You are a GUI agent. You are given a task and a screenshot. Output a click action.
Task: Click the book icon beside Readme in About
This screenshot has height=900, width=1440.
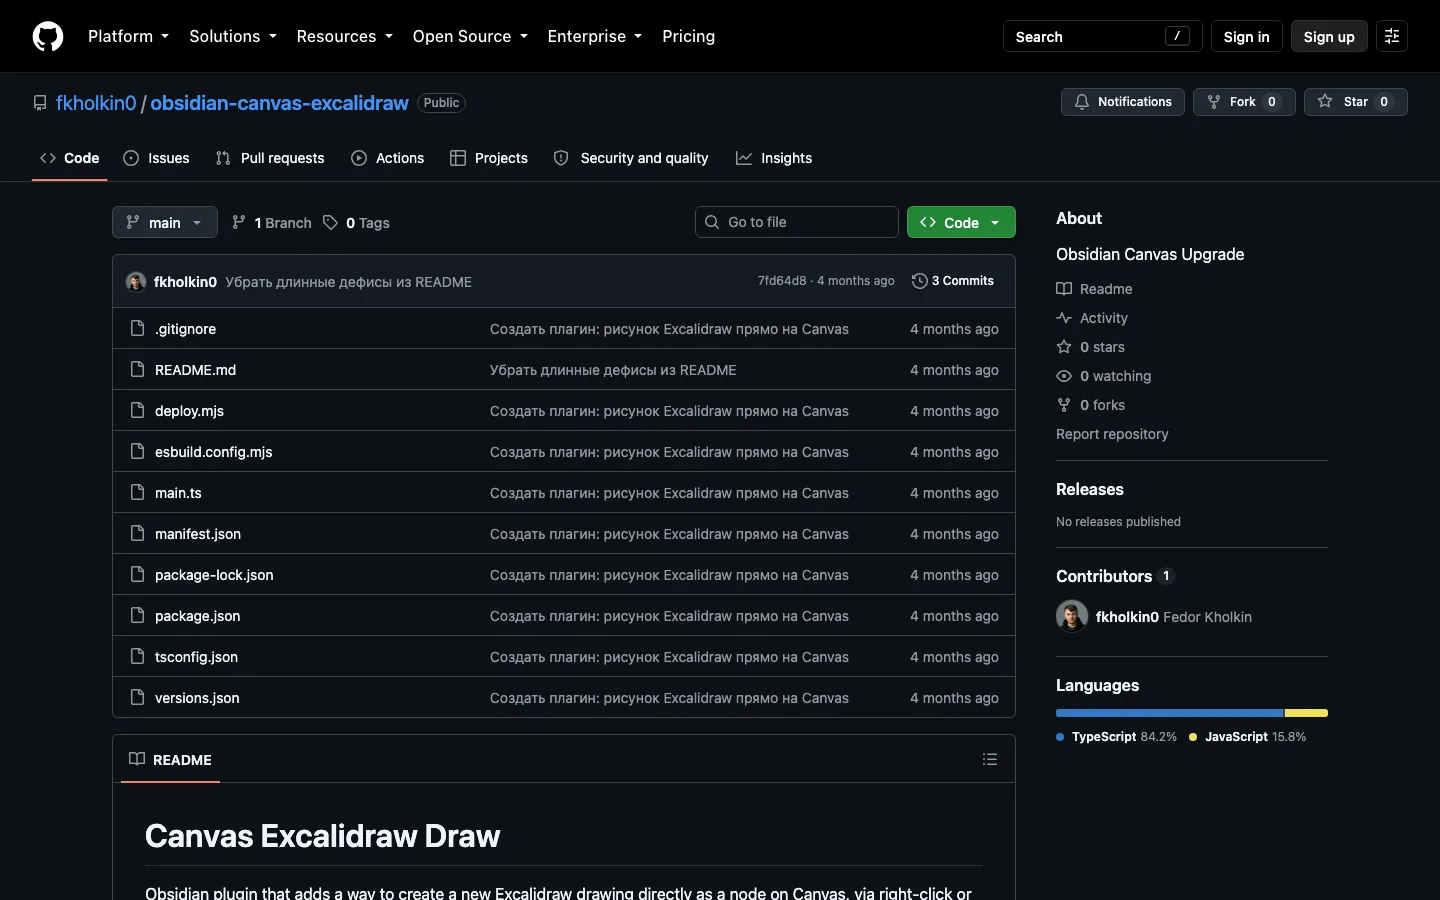pyautogui.click(x=1064, y=289)
